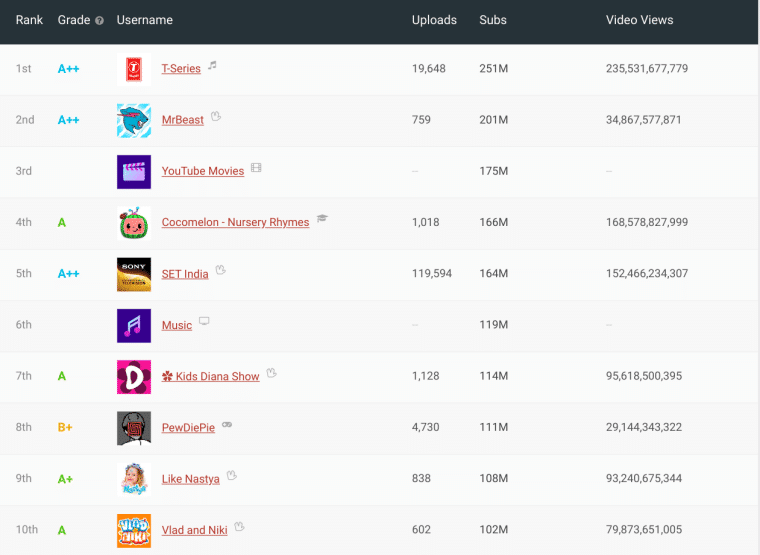This screenshot has width=760, height=555.
Task: Click the category icon next to SET India
Action: pyautogui.click(x=221, y=270)
